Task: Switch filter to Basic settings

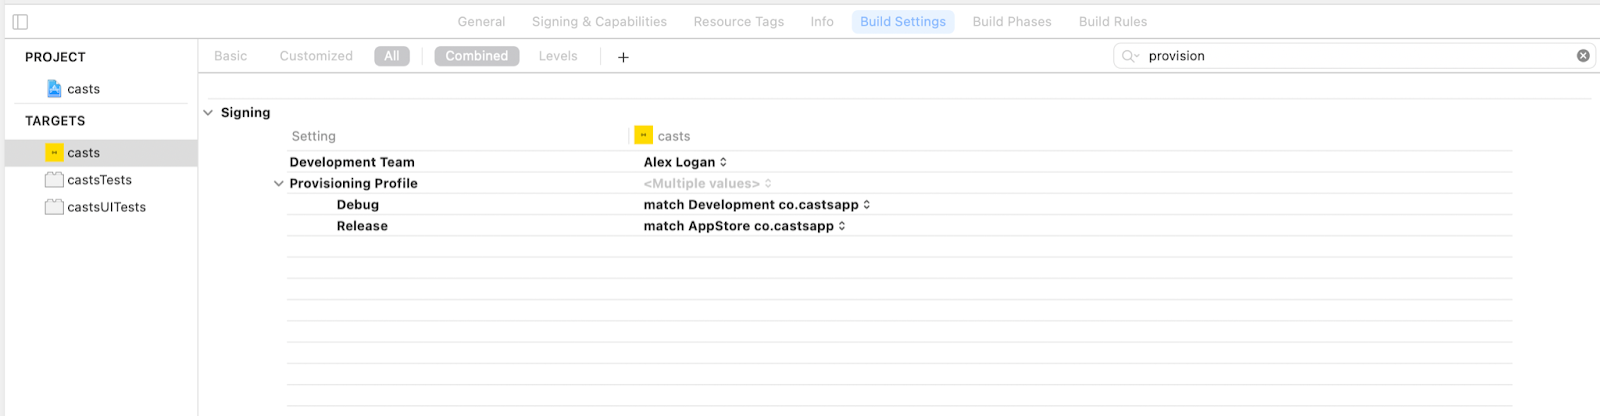Action: 230,56
